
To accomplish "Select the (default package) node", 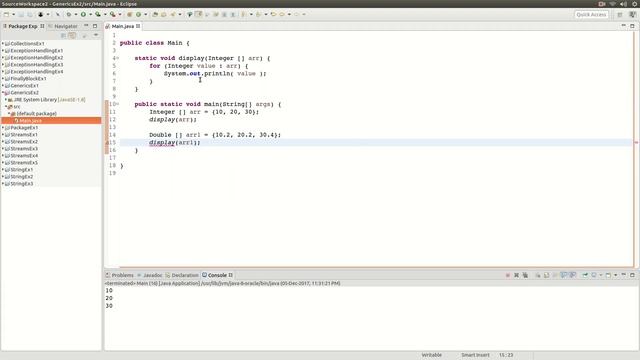I will click(36, 113).
